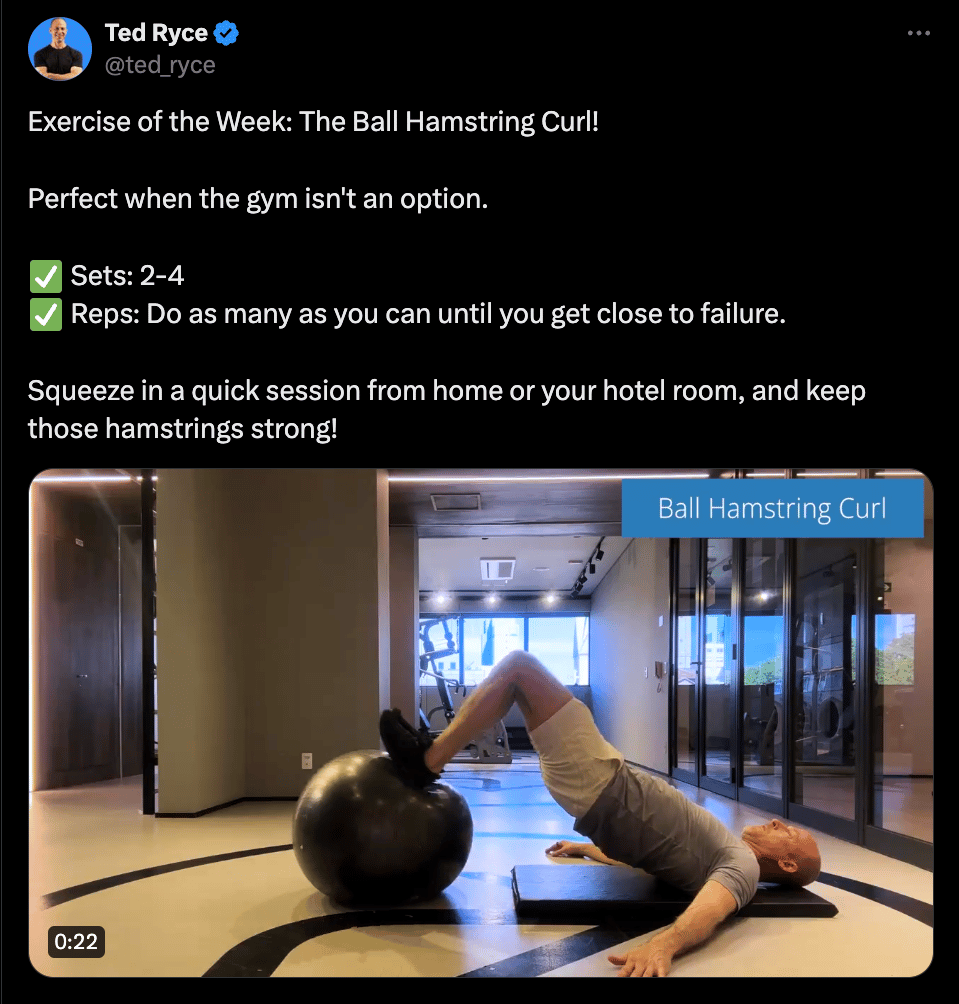Click the blue verified badge
Screen dimensions: 959x1004
coord(226,33)
